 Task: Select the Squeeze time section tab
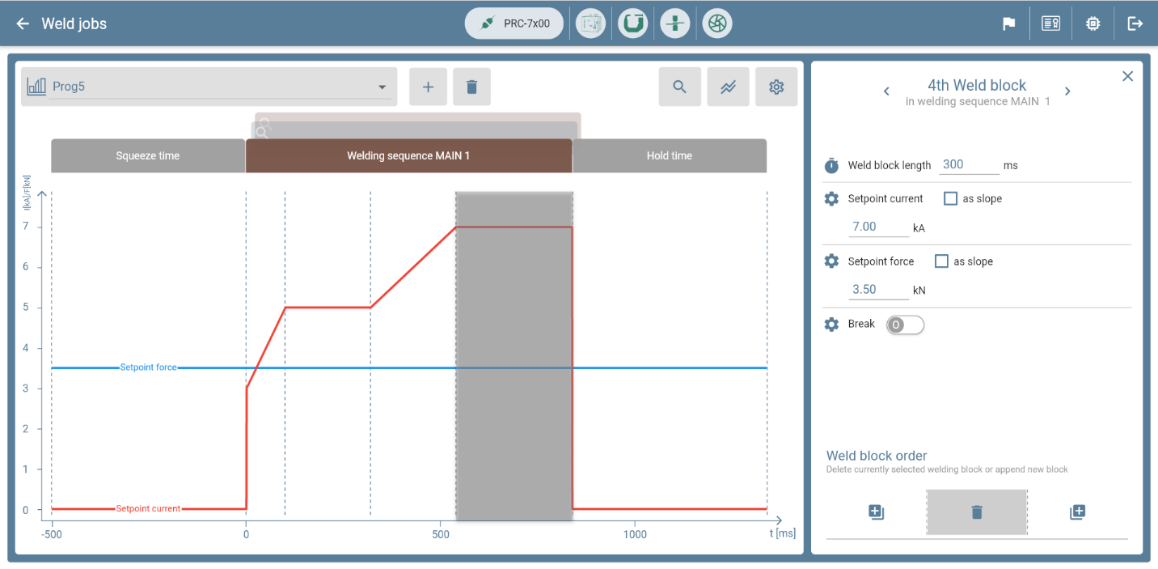[x=148, y=156]
